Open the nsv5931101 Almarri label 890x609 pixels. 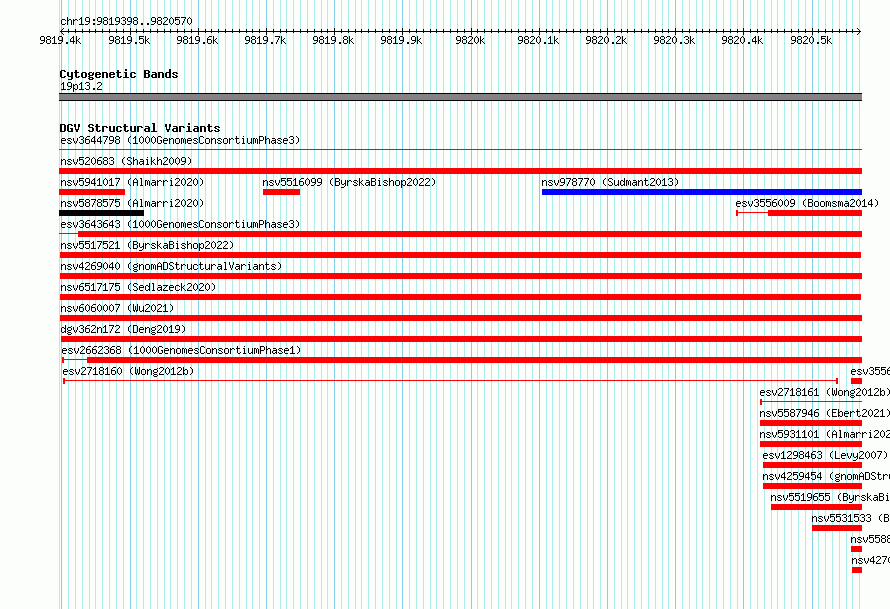click(x=824, y=434)
